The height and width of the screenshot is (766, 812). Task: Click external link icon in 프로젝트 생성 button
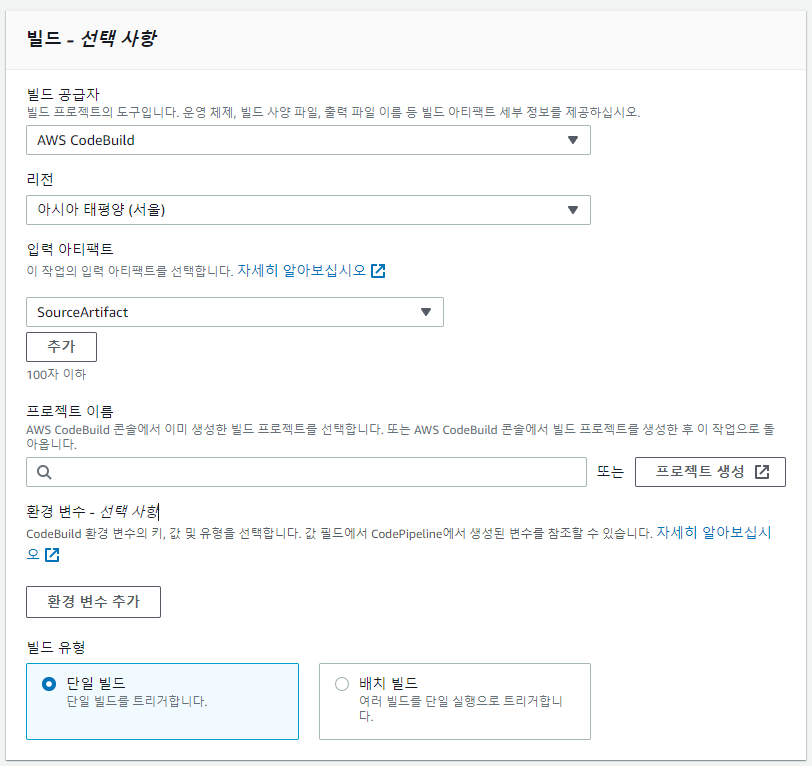[762, 472]
